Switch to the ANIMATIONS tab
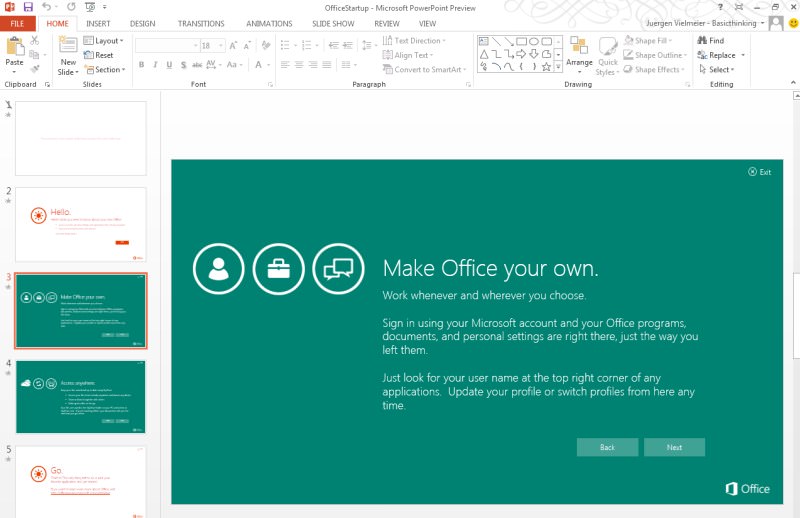Screen dimensions: 800x518 [269, 23]
